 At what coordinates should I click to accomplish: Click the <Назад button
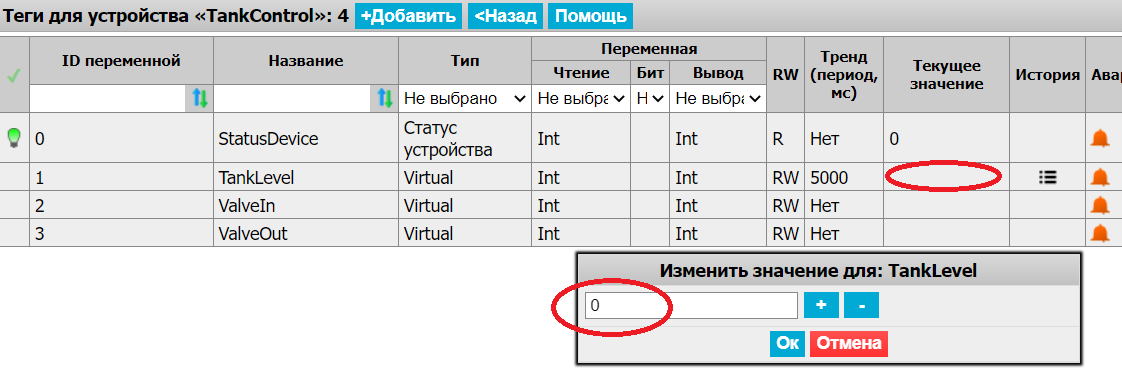(x=505, y=16)
